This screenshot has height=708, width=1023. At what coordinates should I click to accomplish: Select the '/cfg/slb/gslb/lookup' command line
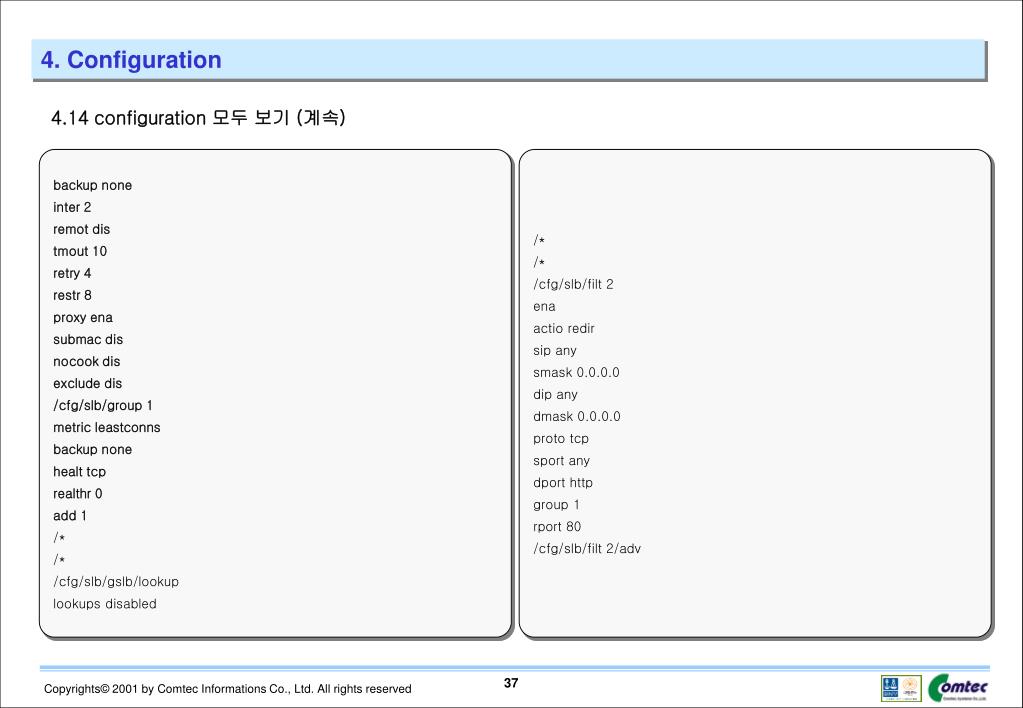[x=116, y=582]
